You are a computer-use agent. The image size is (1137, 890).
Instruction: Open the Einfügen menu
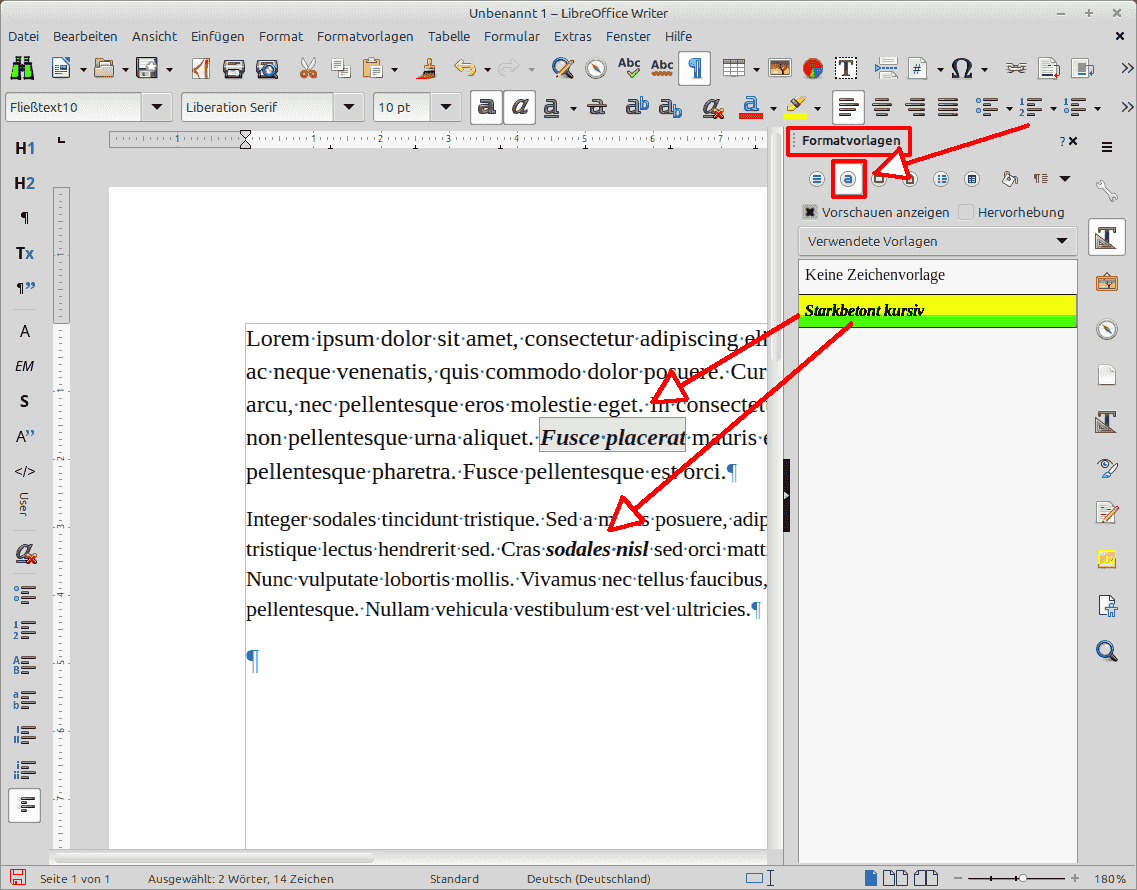click(x=218, y=36)
